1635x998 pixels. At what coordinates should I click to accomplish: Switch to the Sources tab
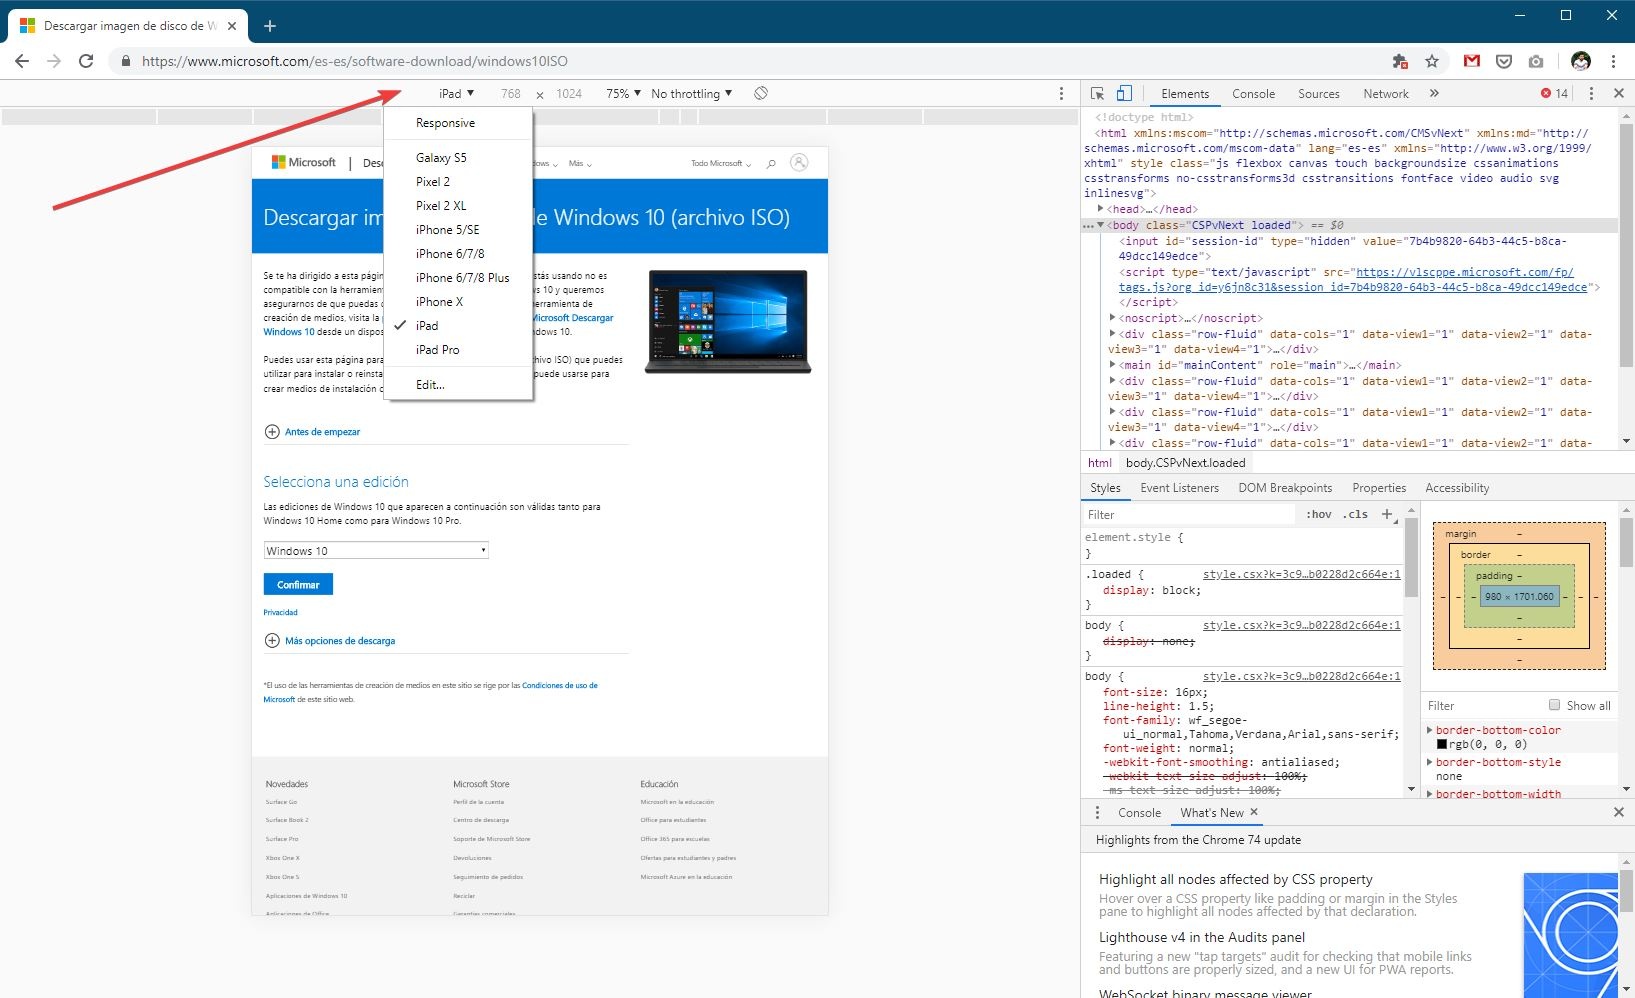point(1318,93)
